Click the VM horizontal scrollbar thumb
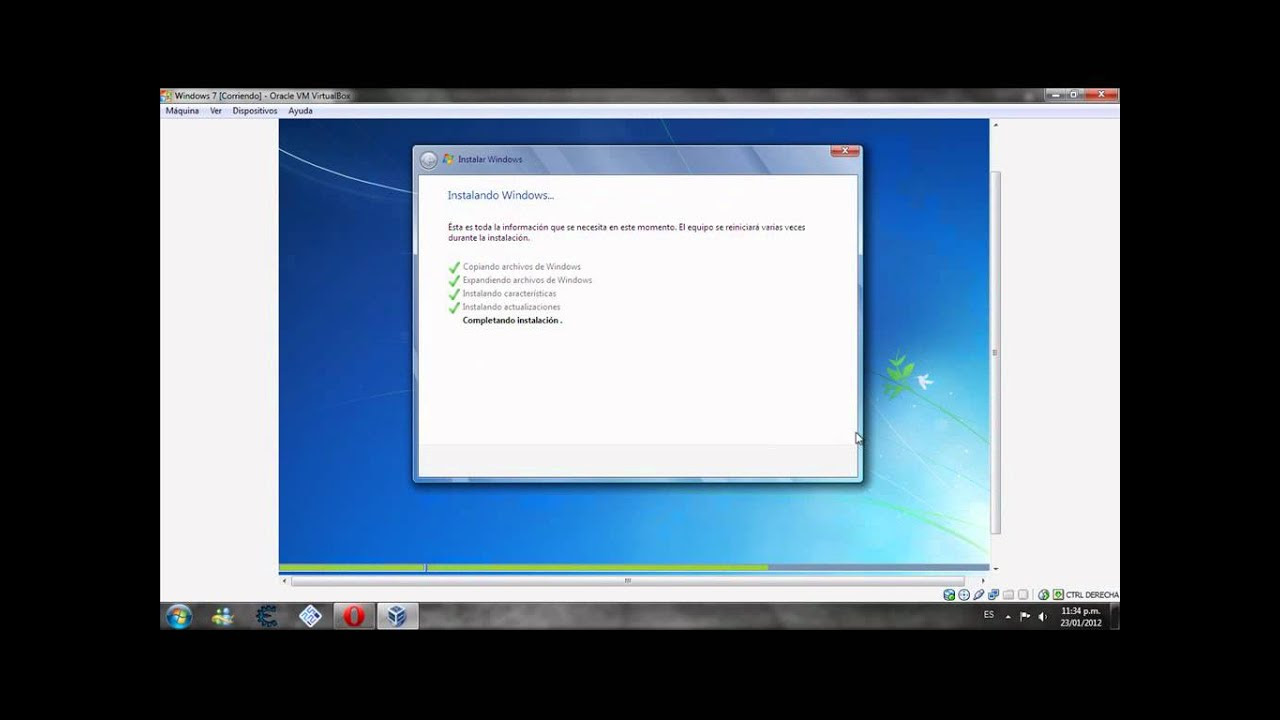 [628, 580]
